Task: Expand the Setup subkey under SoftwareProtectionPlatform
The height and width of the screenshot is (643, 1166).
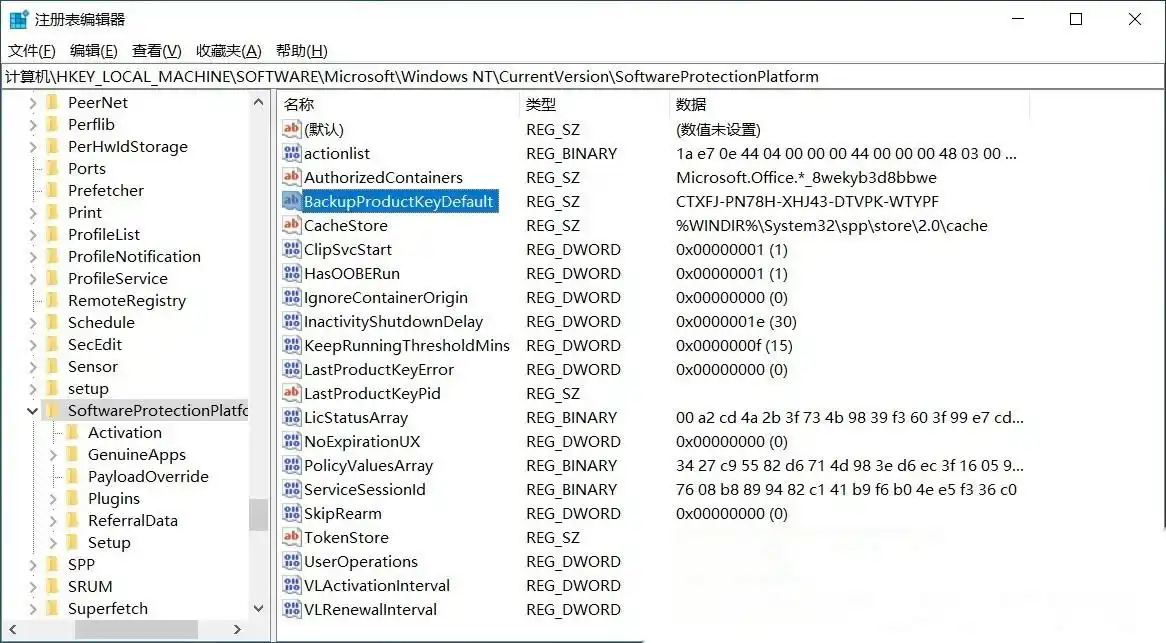Action: (x=53, y=543)
